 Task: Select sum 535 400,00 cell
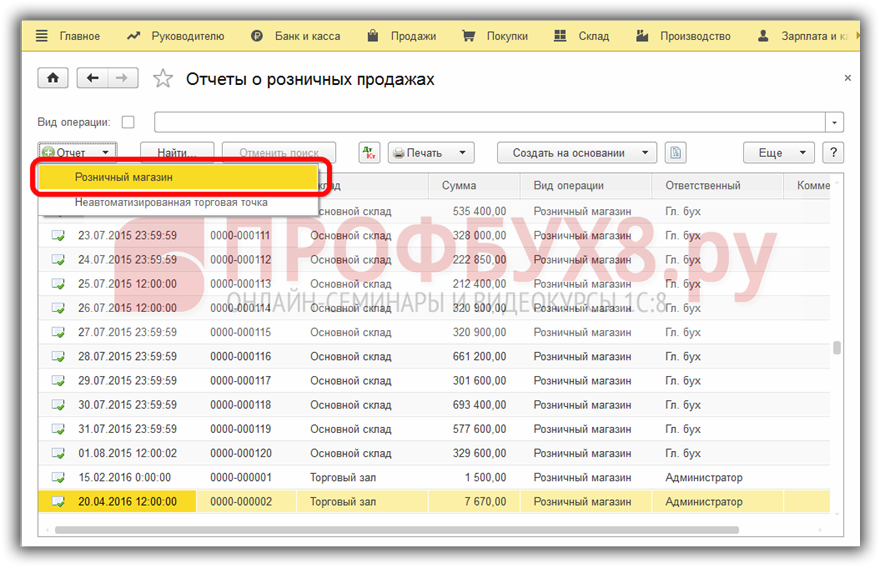pos(474,211)
